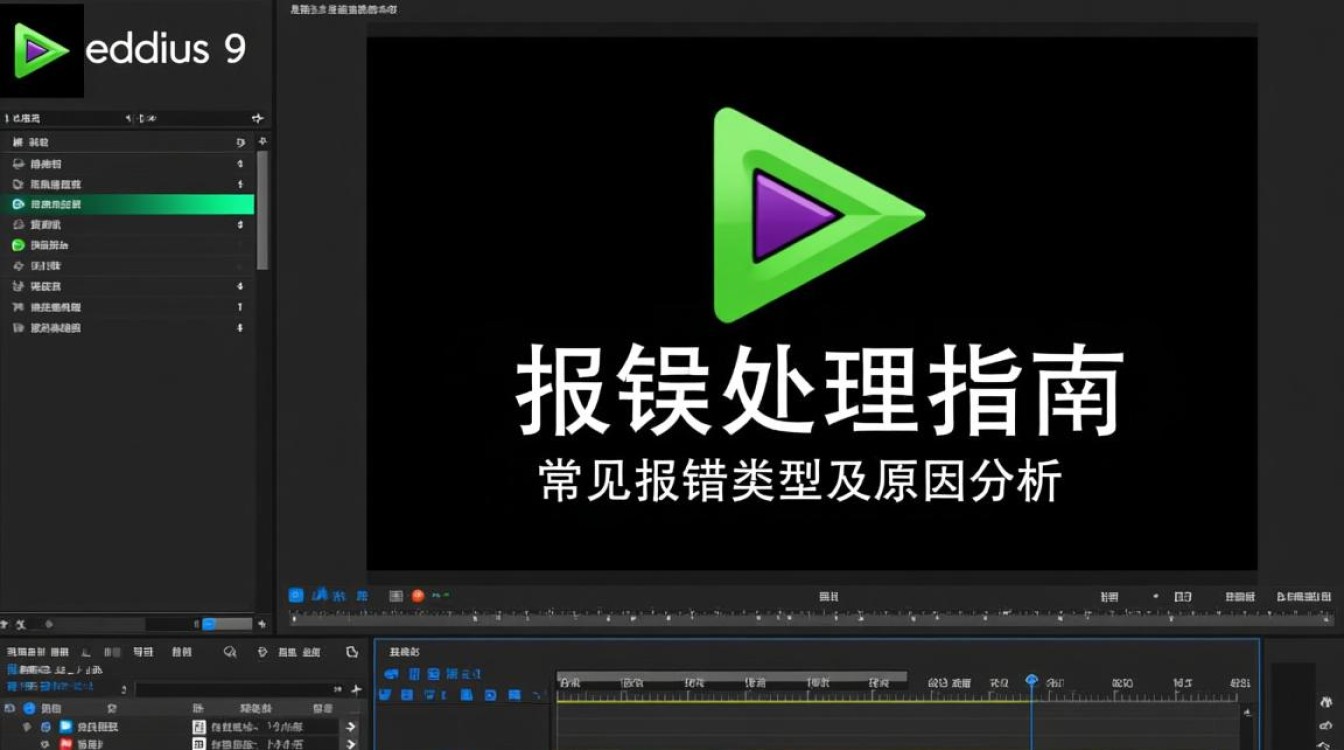Viewport: 1344px width, 750px height.
Task: Click the last blue square icon in timeline's lower row
Action: [x=514, y=695]
